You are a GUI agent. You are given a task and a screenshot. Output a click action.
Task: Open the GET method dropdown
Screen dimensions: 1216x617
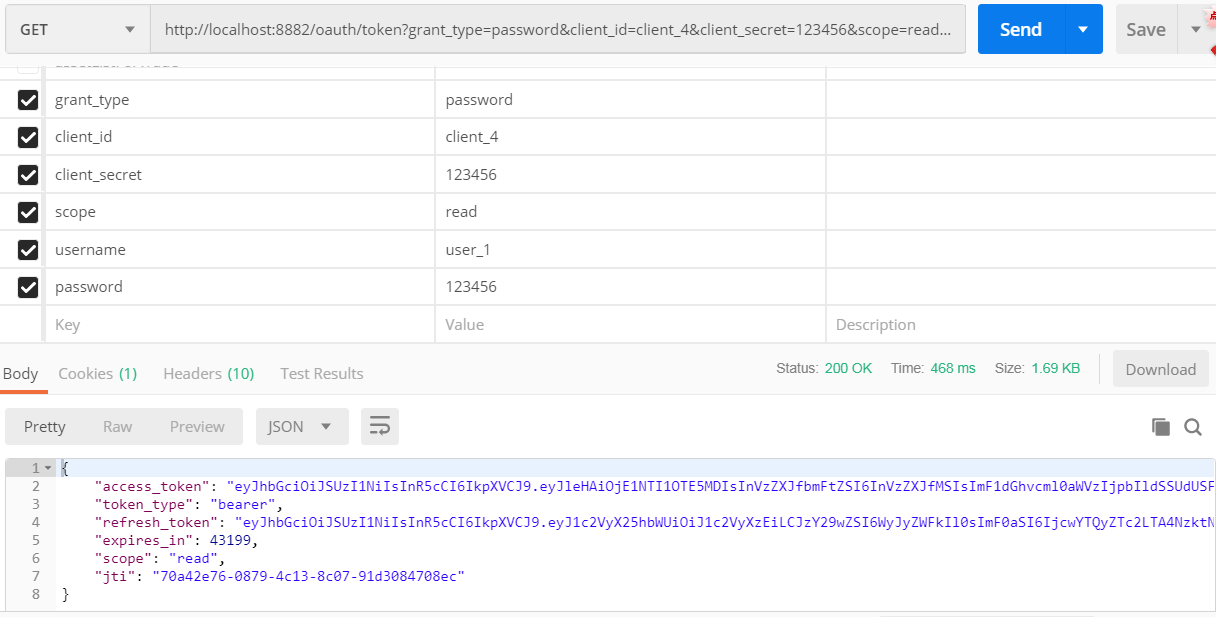77,30
